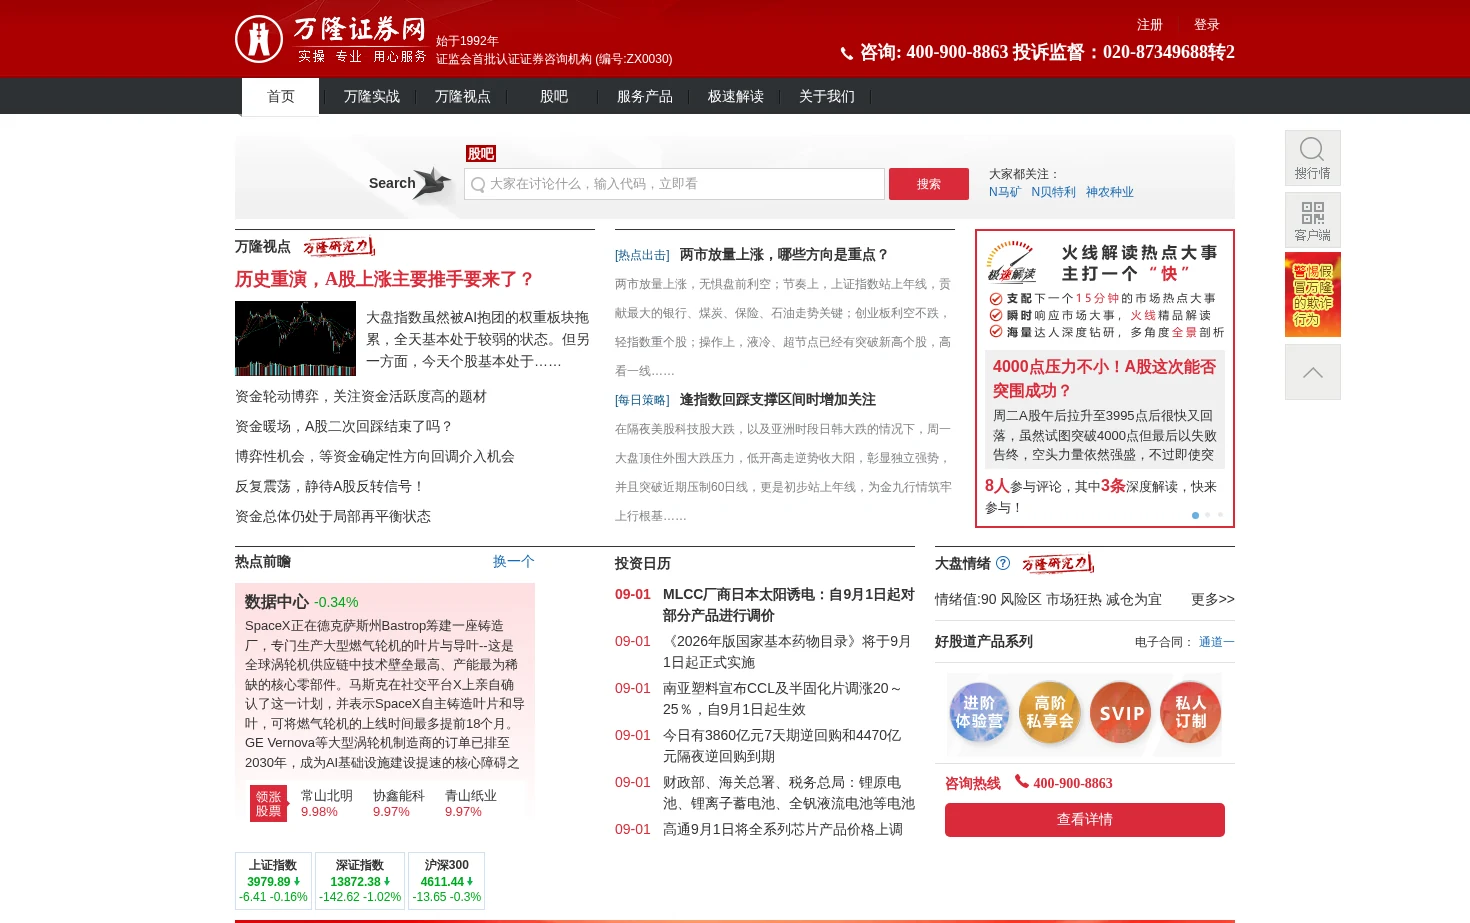The height and width of the screenshot is (923, 1470).
Task: Focus the stock code search field
Action: pyautogui.click(x=674, y=184)
